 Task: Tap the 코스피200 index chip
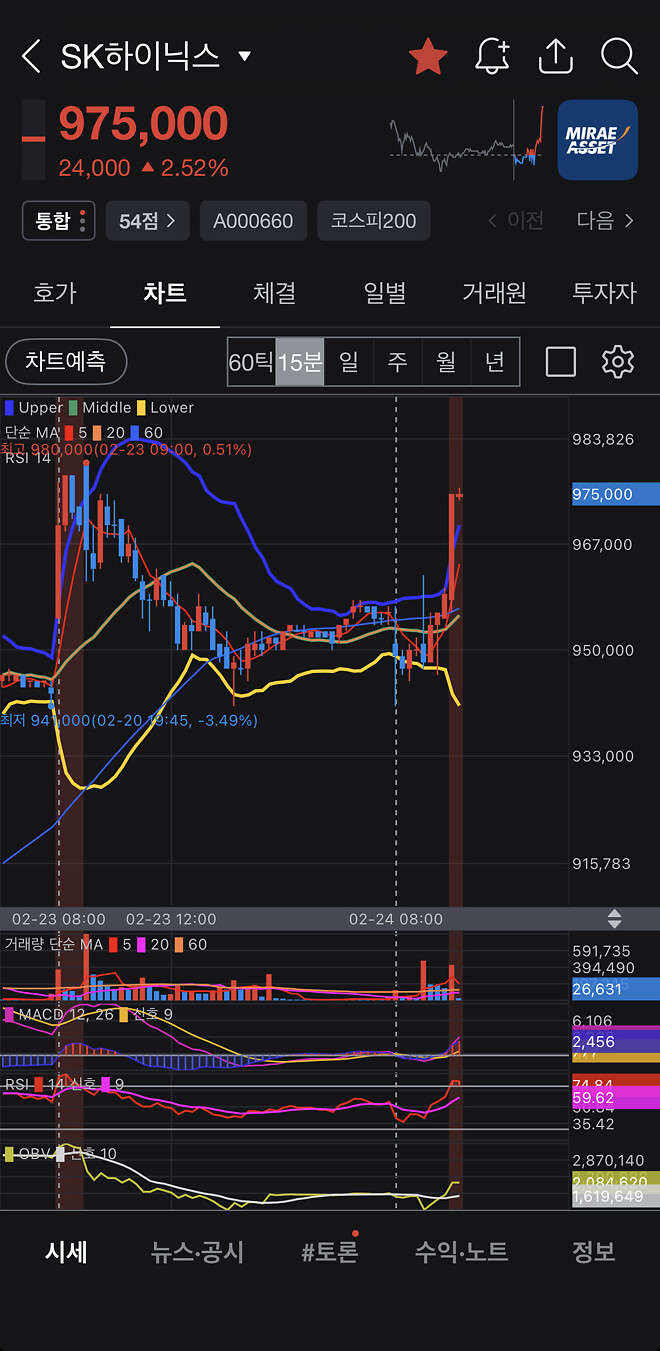coord(374,221)
